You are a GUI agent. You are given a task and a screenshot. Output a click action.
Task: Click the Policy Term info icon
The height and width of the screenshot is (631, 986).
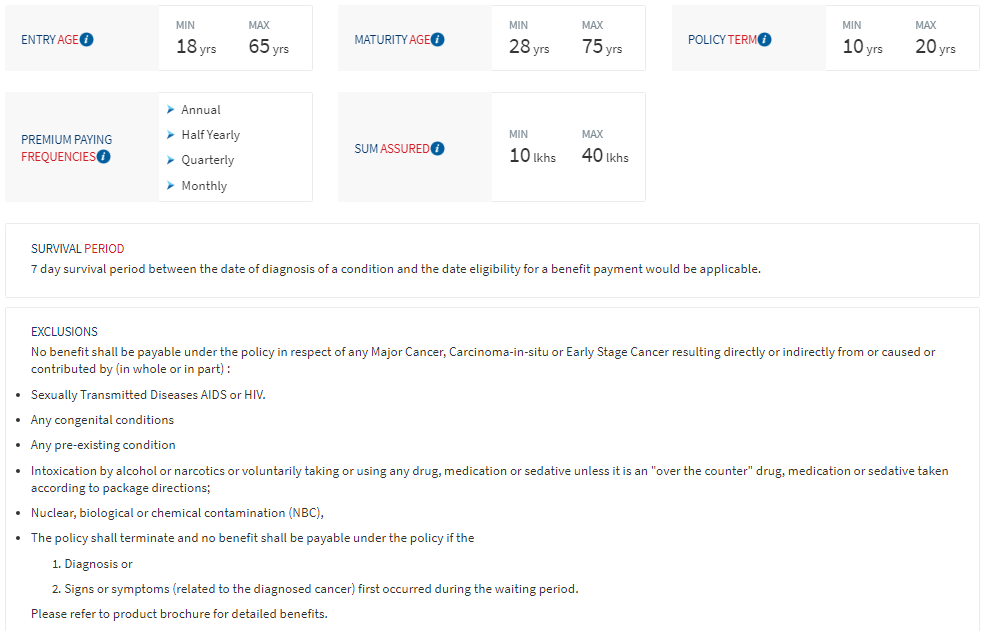coord(765,40)
